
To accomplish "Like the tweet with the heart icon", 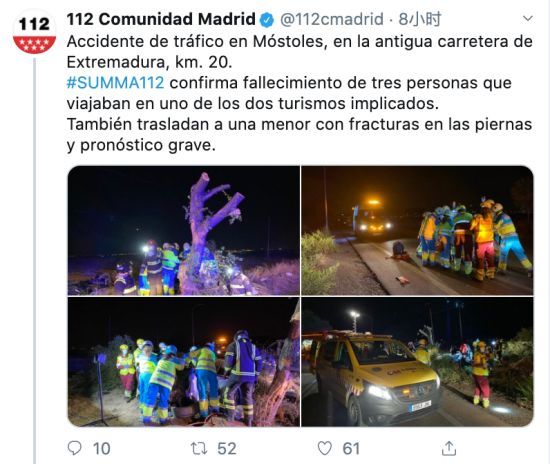I will pyautogui.click(x=324, y=448).
